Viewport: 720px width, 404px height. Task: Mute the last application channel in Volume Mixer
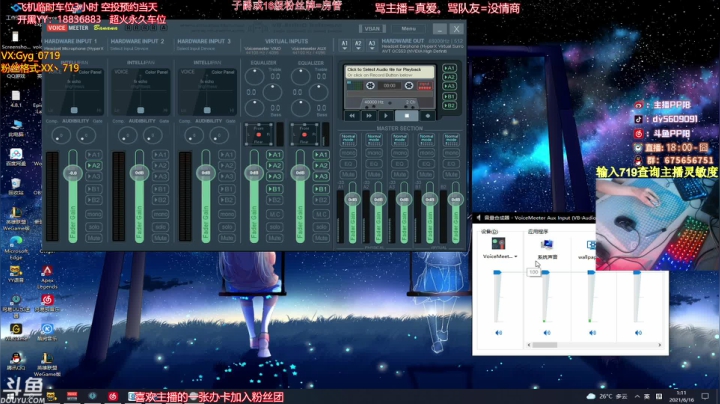(x=638, y=332)
